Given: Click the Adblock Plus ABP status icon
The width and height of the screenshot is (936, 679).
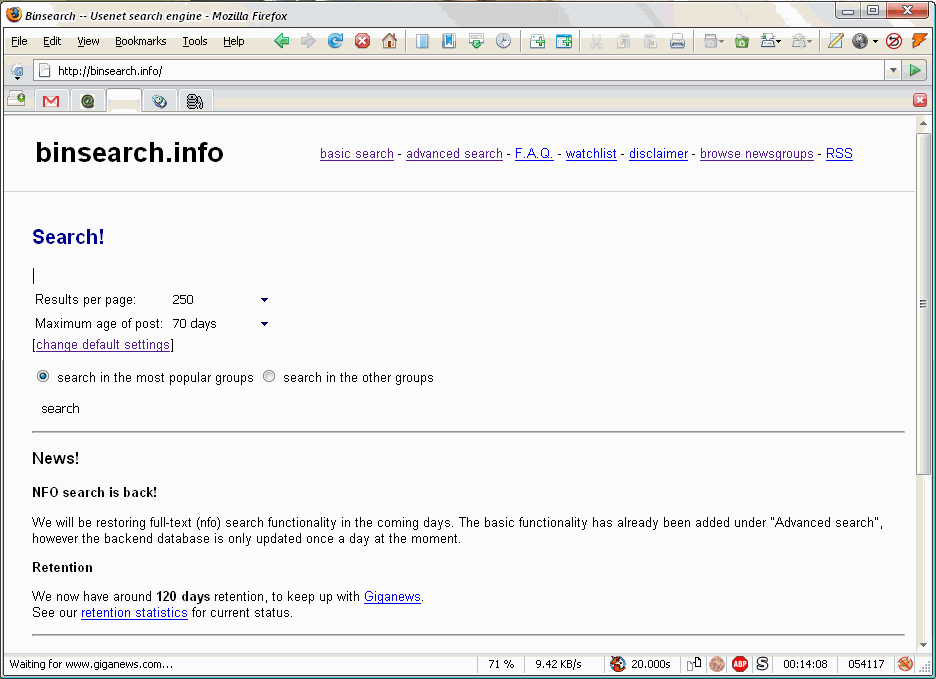Looking at the screenshot, I should coord(740,663).
